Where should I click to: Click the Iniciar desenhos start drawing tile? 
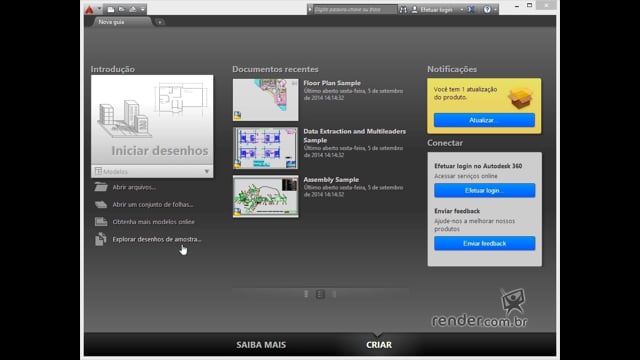152,120
